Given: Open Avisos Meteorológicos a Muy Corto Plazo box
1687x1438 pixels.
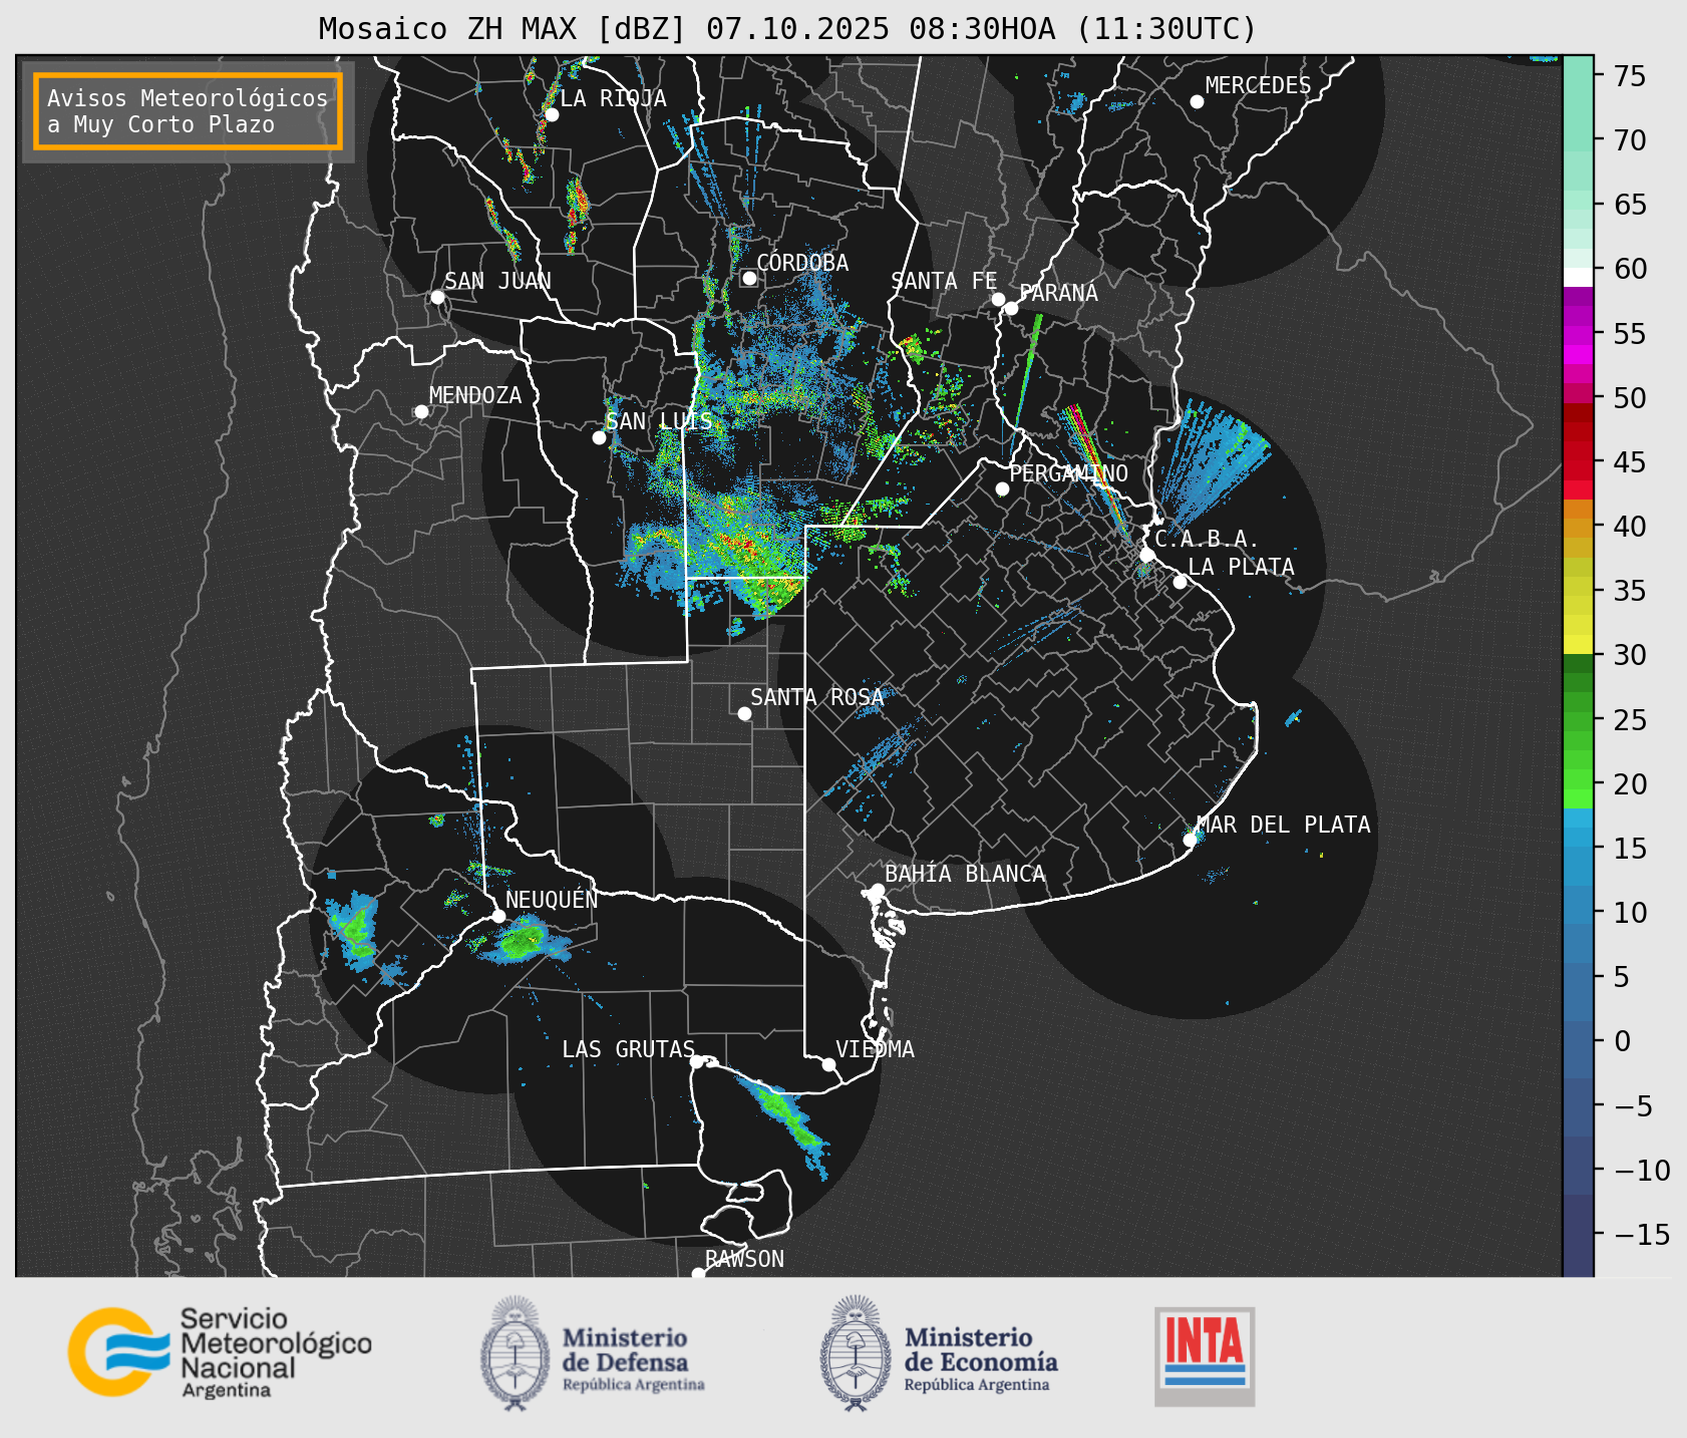Looking at the screenshot, I should point(188,111).
